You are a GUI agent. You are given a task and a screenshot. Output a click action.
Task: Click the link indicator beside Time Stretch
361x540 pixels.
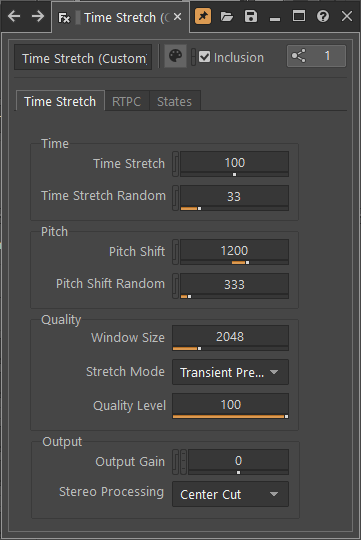175,164
